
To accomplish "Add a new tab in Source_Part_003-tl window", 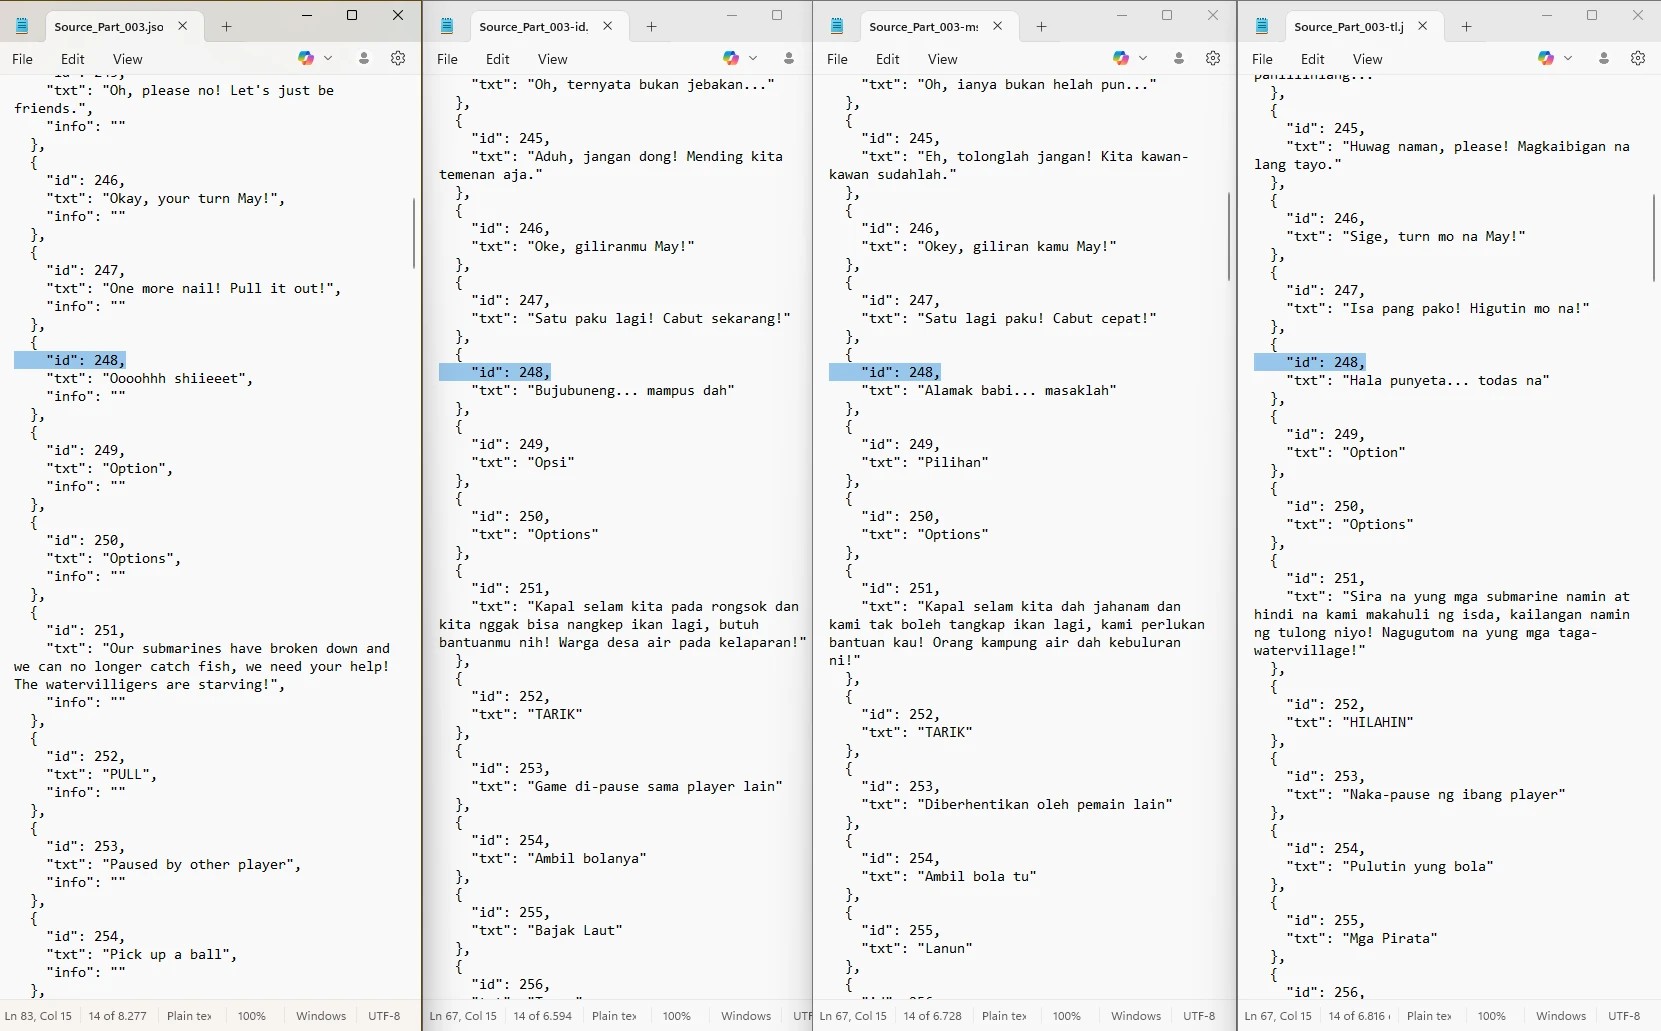I will pyautogui.click(x=1466, y=27).
